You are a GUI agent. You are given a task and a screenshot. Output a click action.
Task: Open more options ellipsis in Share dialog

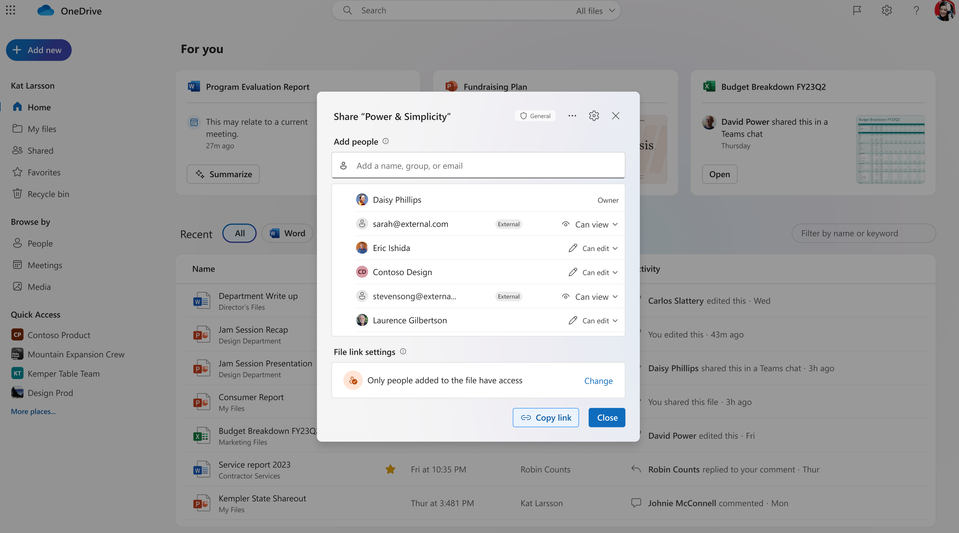(572, 116)
